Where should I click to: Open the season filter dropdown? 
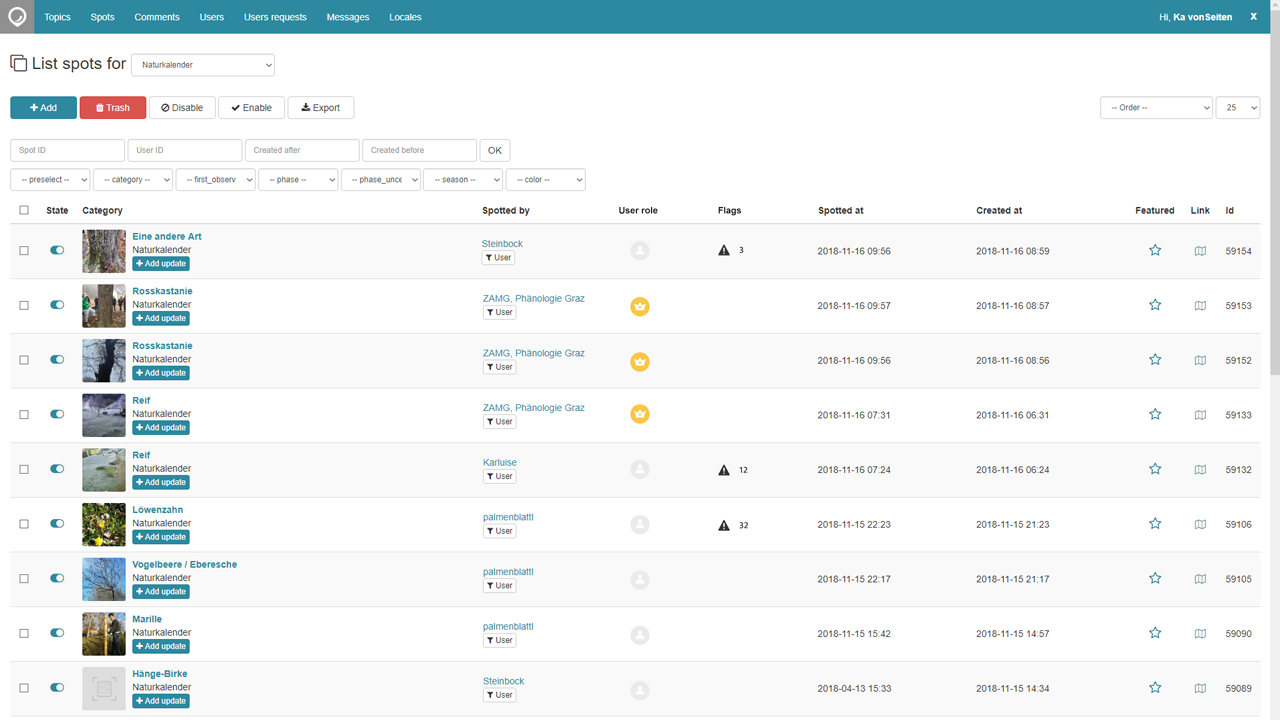point(462,180)
